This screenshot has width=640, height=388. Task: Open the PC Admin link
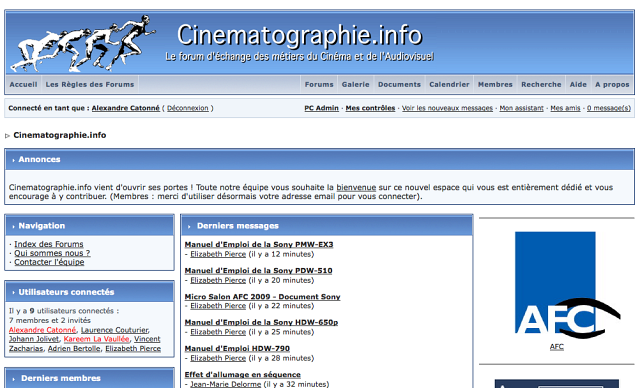click(x=321, y=108)
